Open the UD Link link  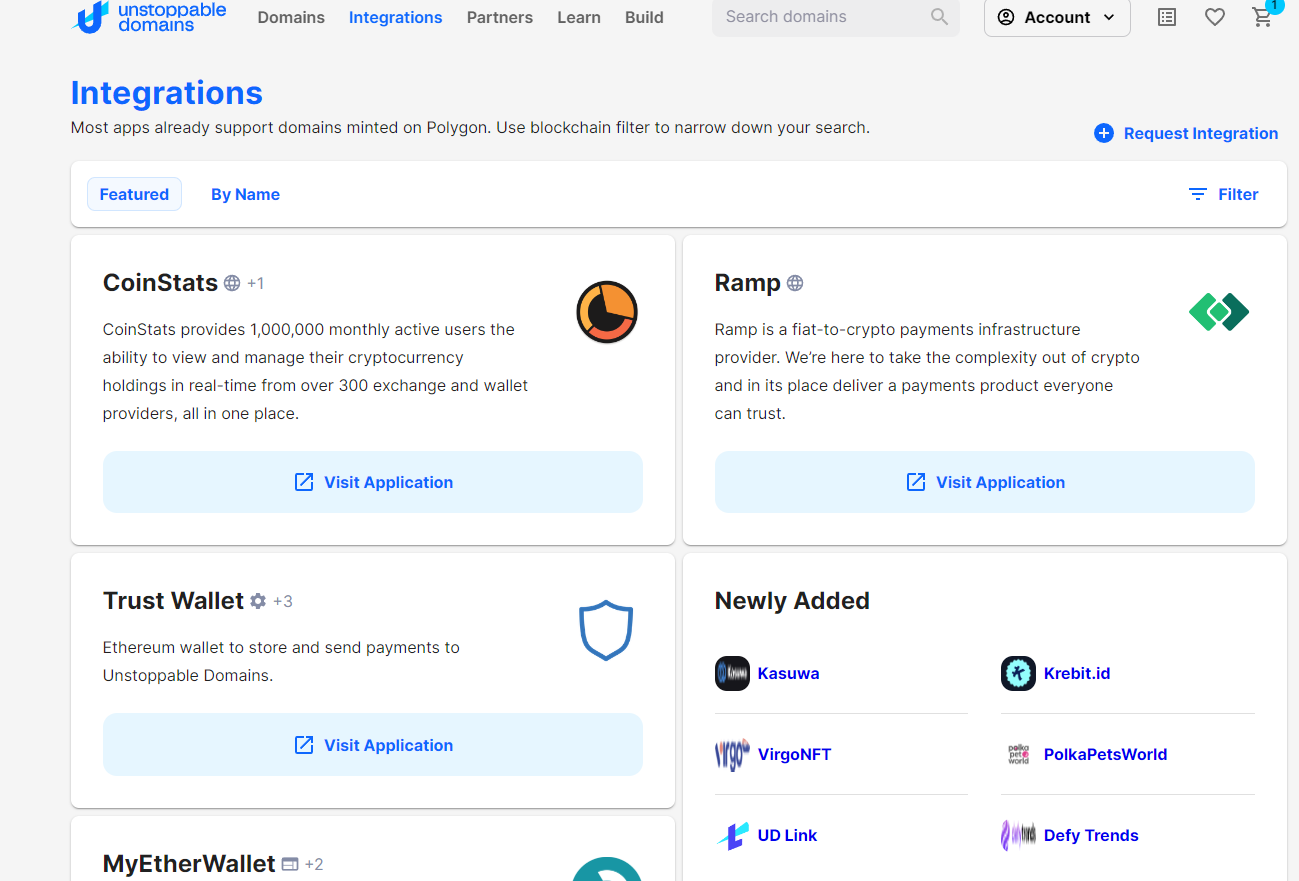pyautogui.click(x=787, y=835)
